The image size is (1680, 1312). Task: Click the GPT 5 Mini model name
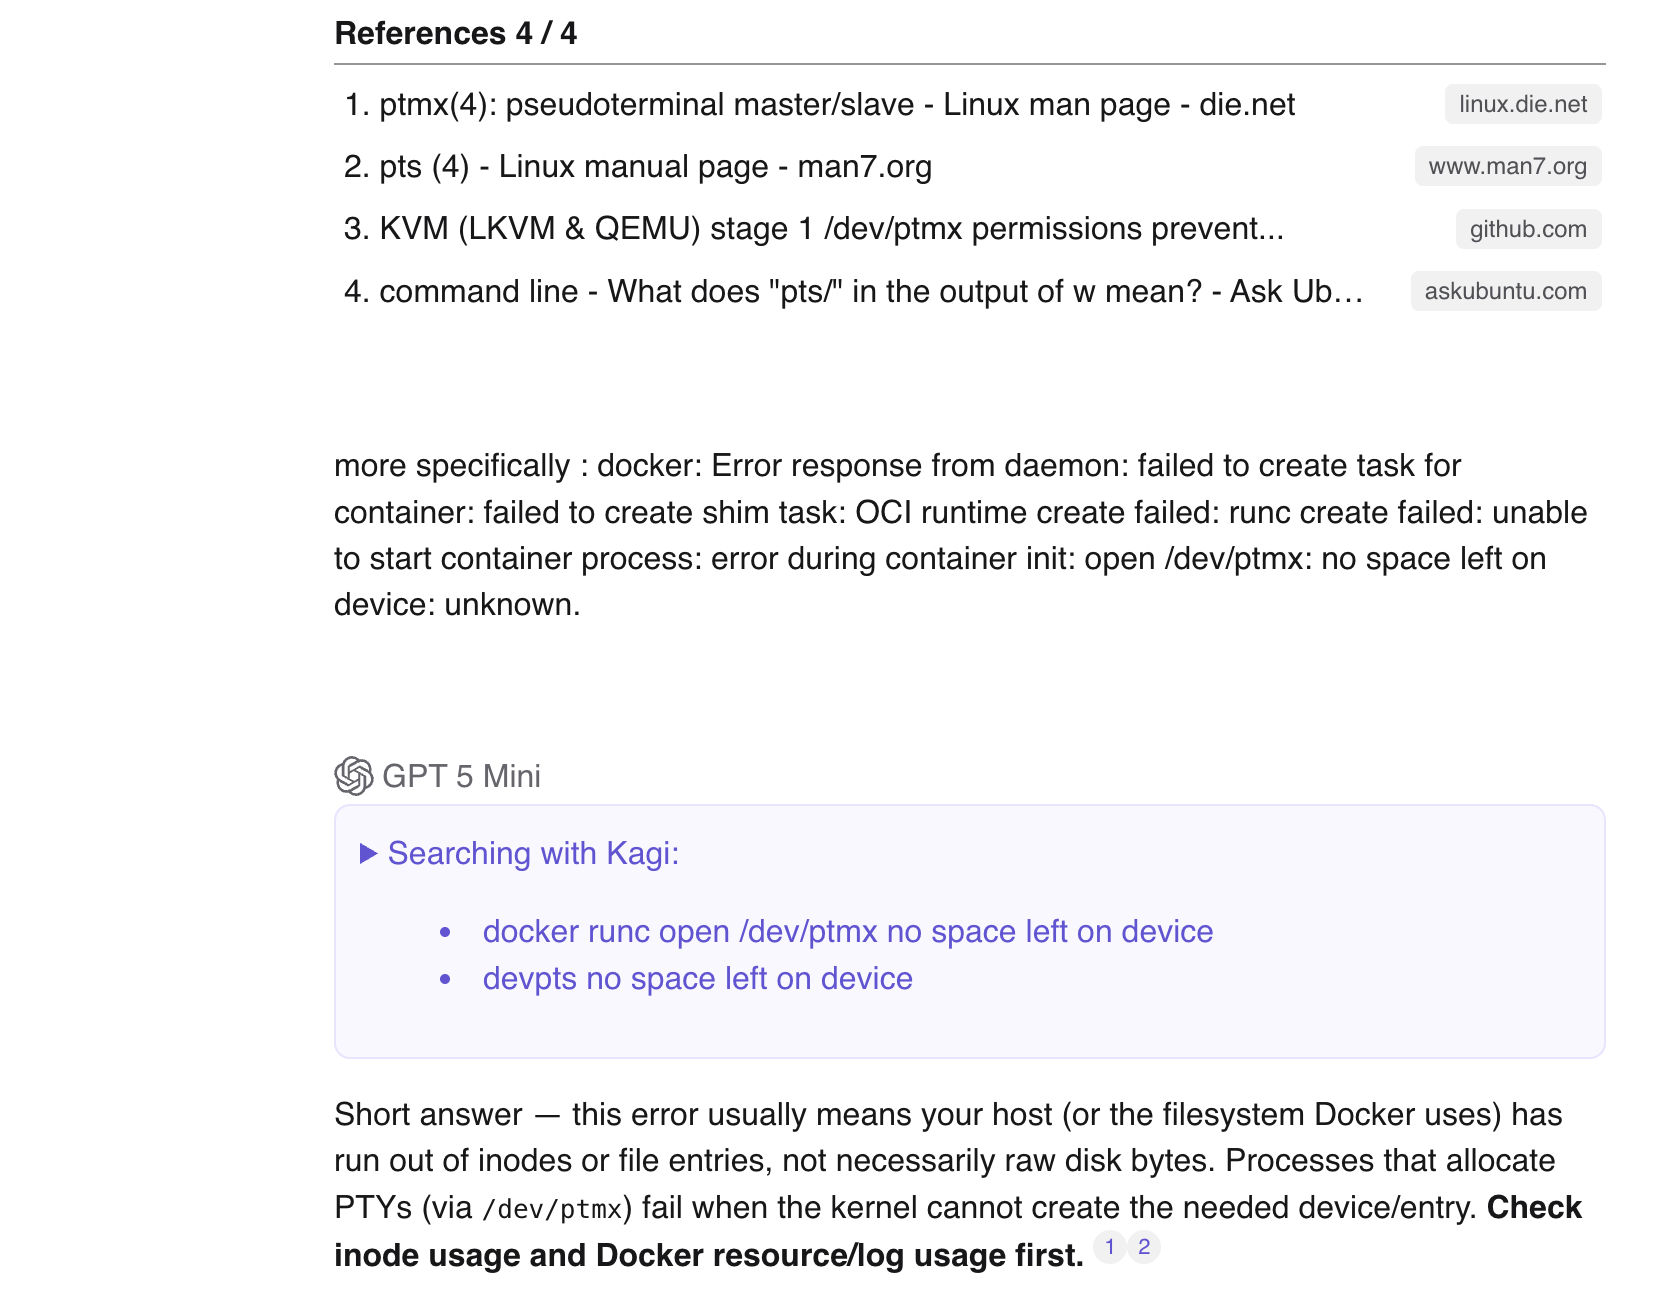[x=461, y=776]
